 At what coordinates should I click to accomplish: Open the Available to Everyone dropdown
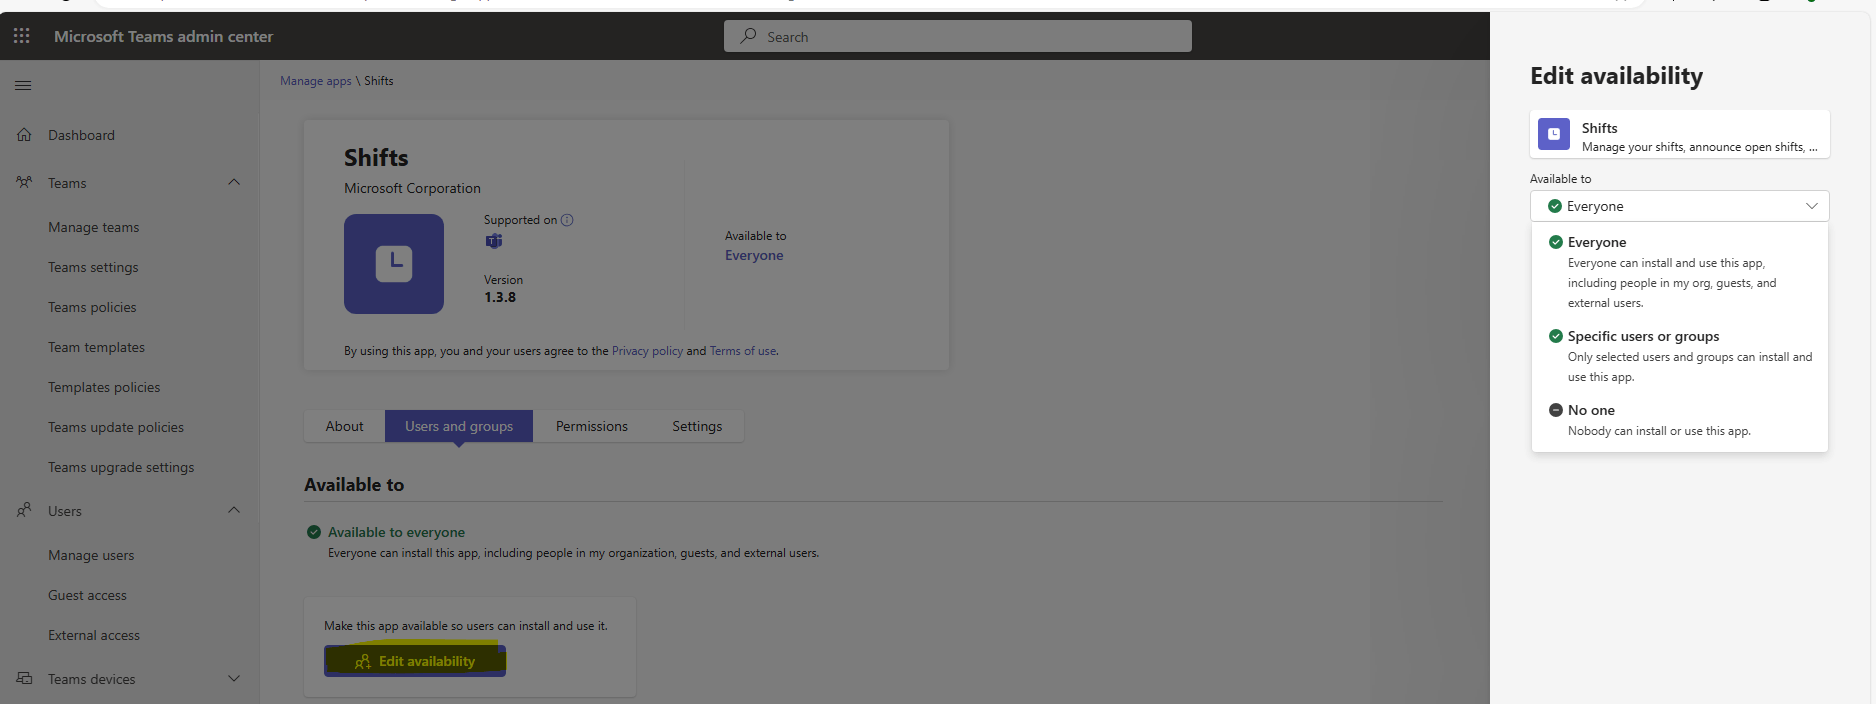point(1680,206)
